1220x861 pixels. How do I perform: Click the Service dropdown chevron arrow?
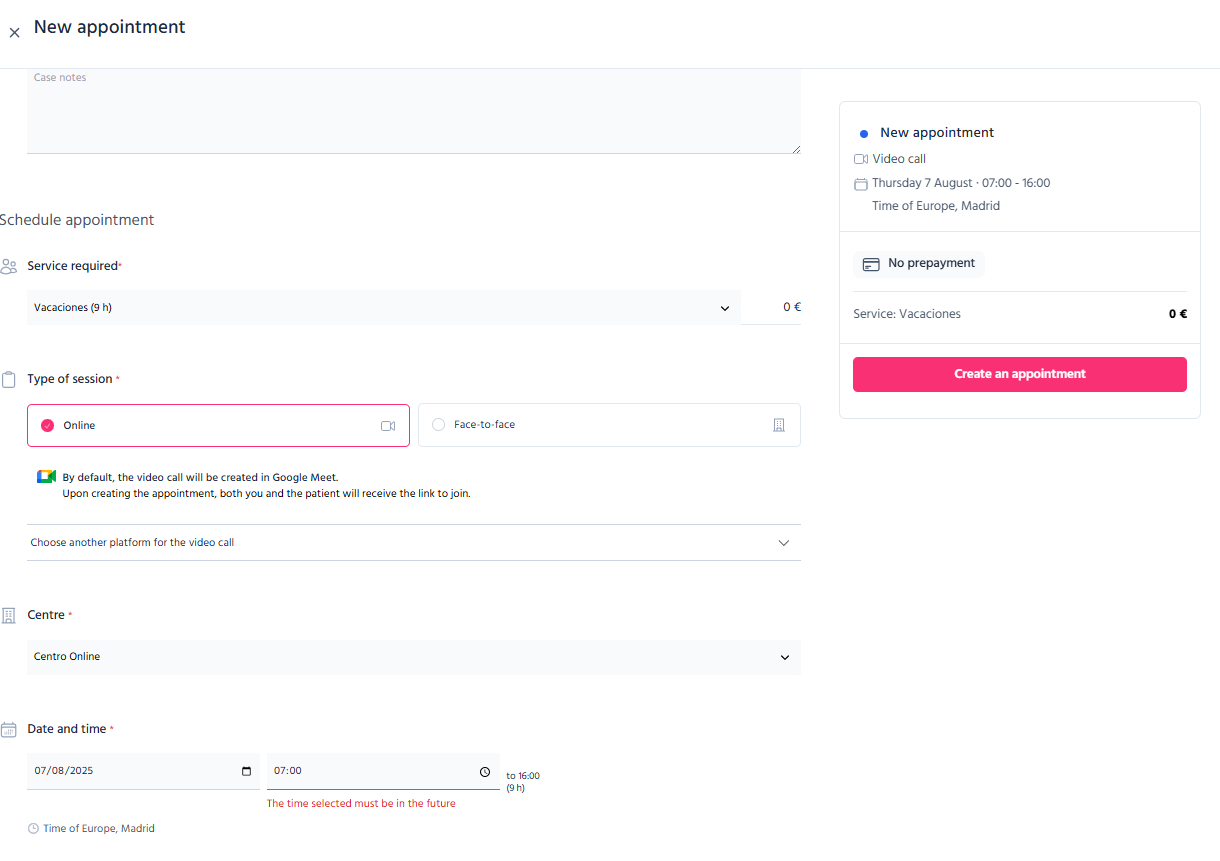click(x=725, y=308)
